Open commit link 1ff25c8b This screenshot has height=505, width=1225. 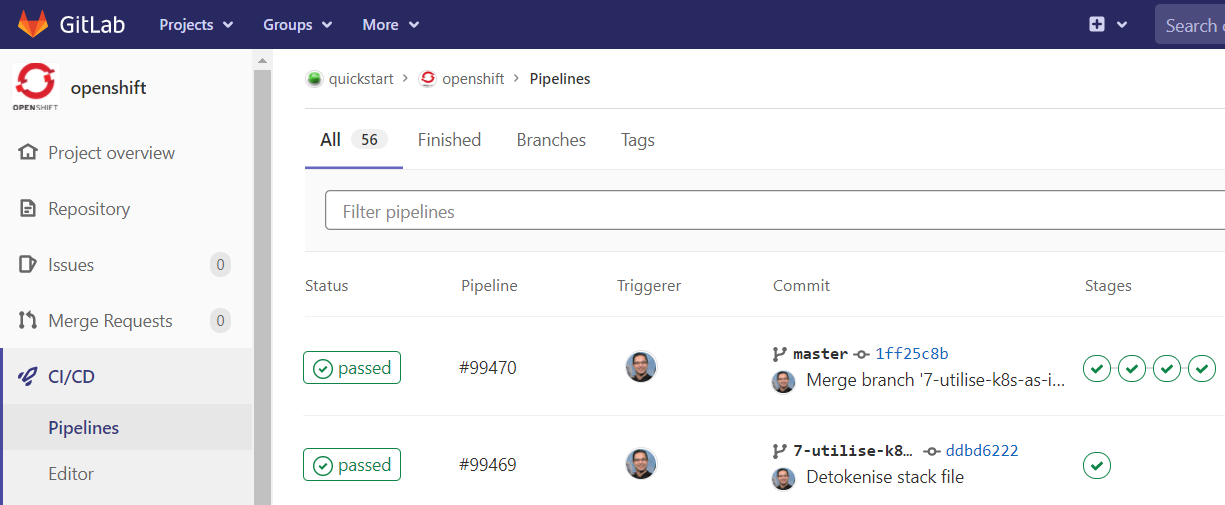point(911,353)
